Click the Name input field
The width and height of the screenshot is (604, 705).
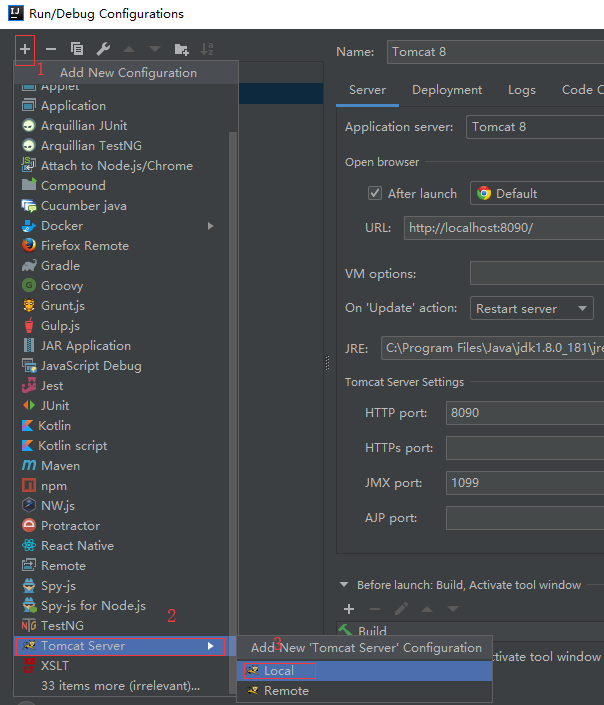tap(495, 52)
